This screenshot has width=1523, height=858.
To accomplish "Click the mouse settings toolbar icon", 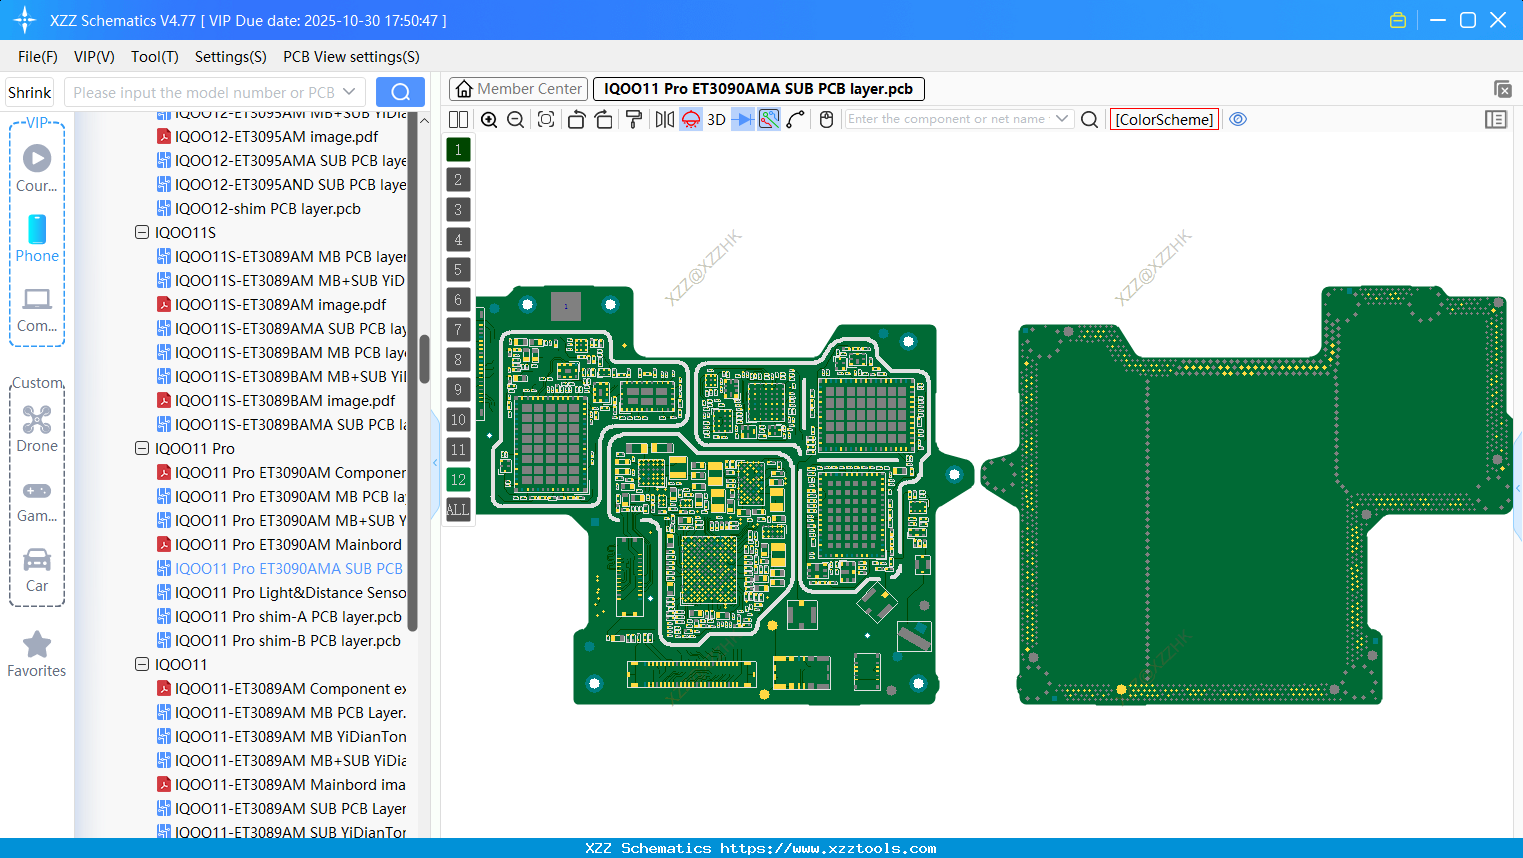I will [x=826, y=119].
